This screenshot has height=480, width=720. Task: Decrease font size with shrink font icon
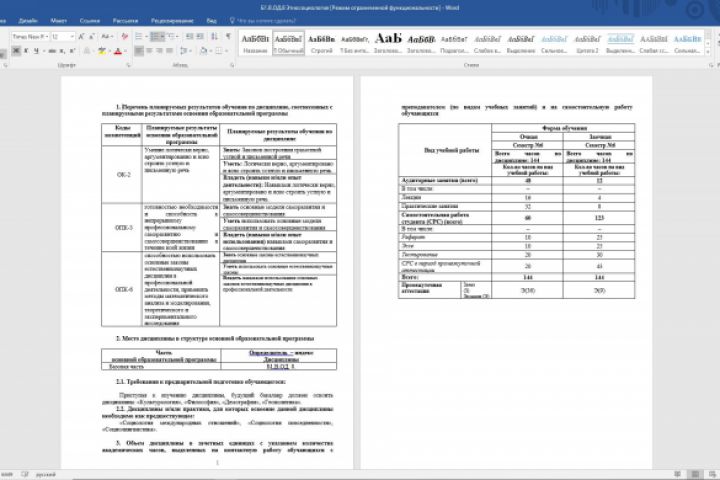click(x=91, y=36)
